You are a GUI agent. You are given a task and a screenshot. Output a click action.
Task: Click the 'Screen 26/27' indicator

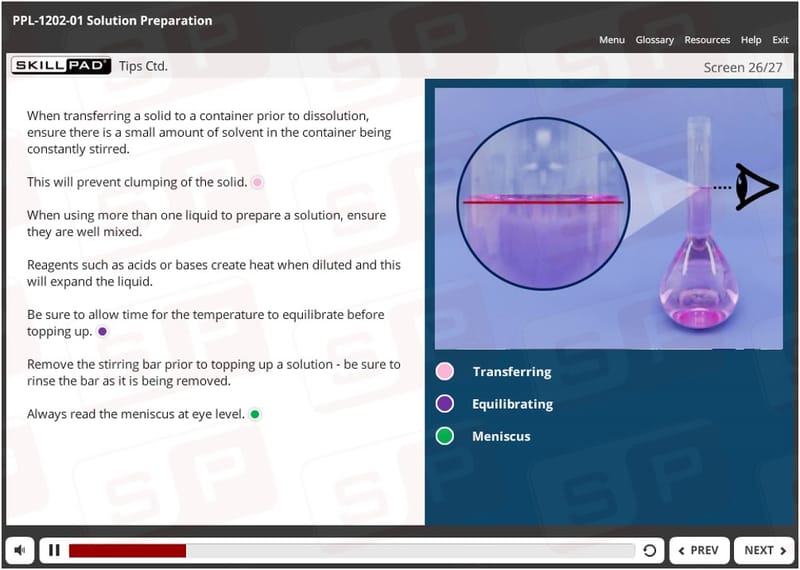coord(742,67)
